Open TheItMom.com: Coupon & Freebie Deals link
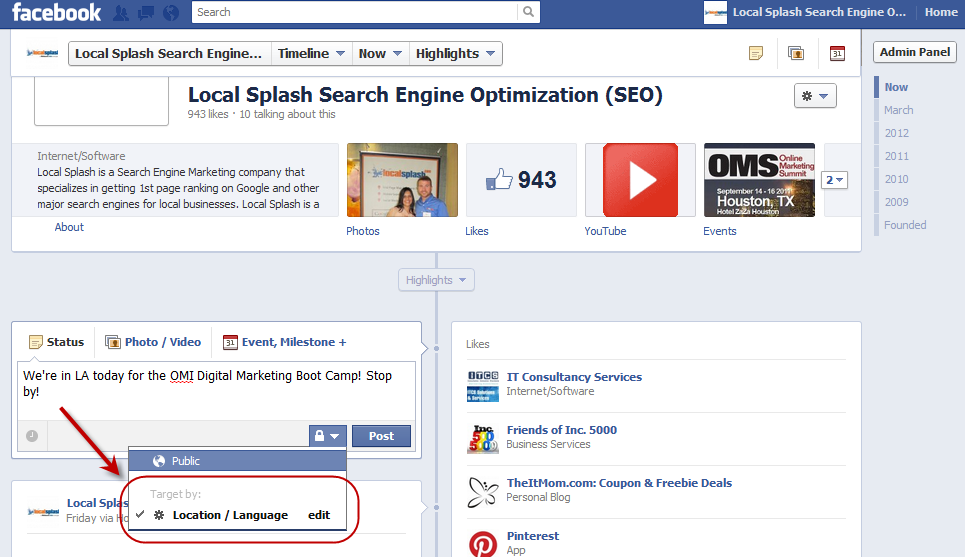 (x=619, y=483)
